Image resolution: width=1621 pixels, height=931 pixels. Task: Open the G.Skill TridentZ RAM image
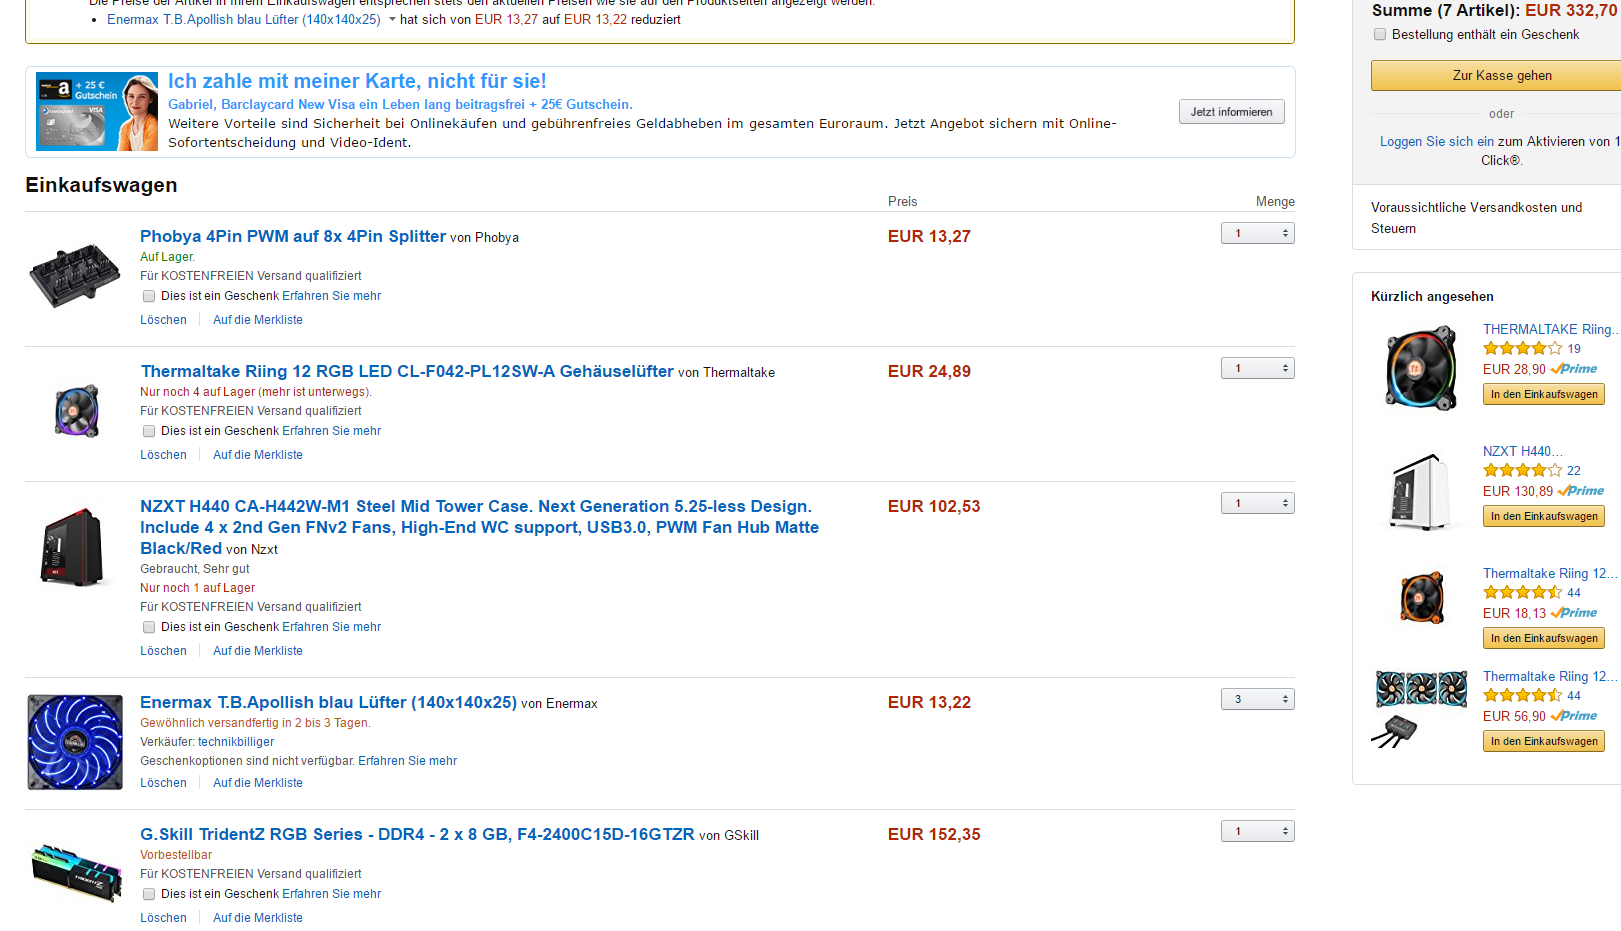[x=77, y=871]
